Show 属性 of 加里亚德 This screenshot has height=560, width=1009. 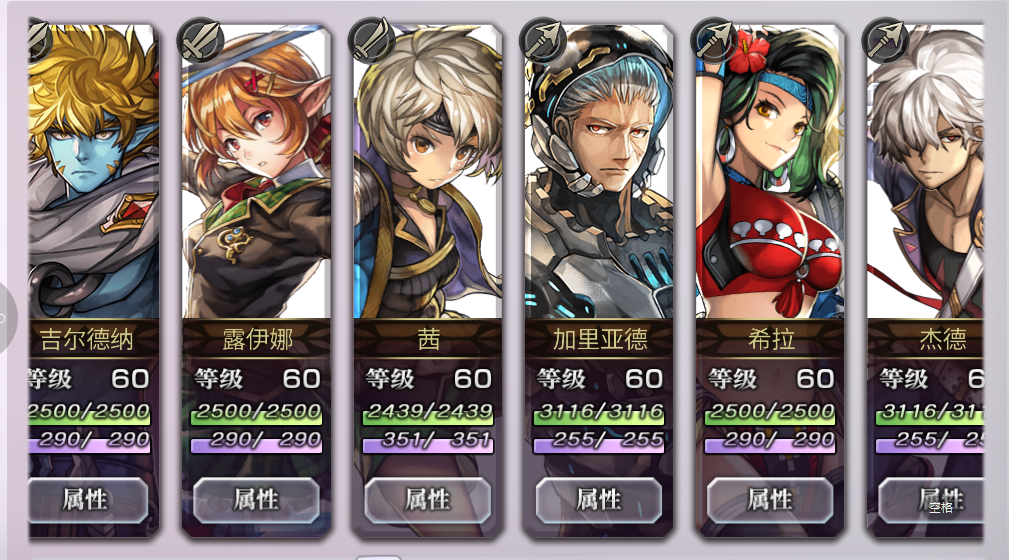tap(598, 499)
